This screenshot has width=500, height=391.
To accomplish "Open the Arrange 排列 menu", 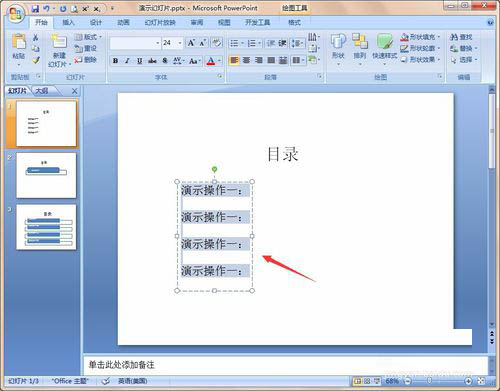I will click(359, 49).
